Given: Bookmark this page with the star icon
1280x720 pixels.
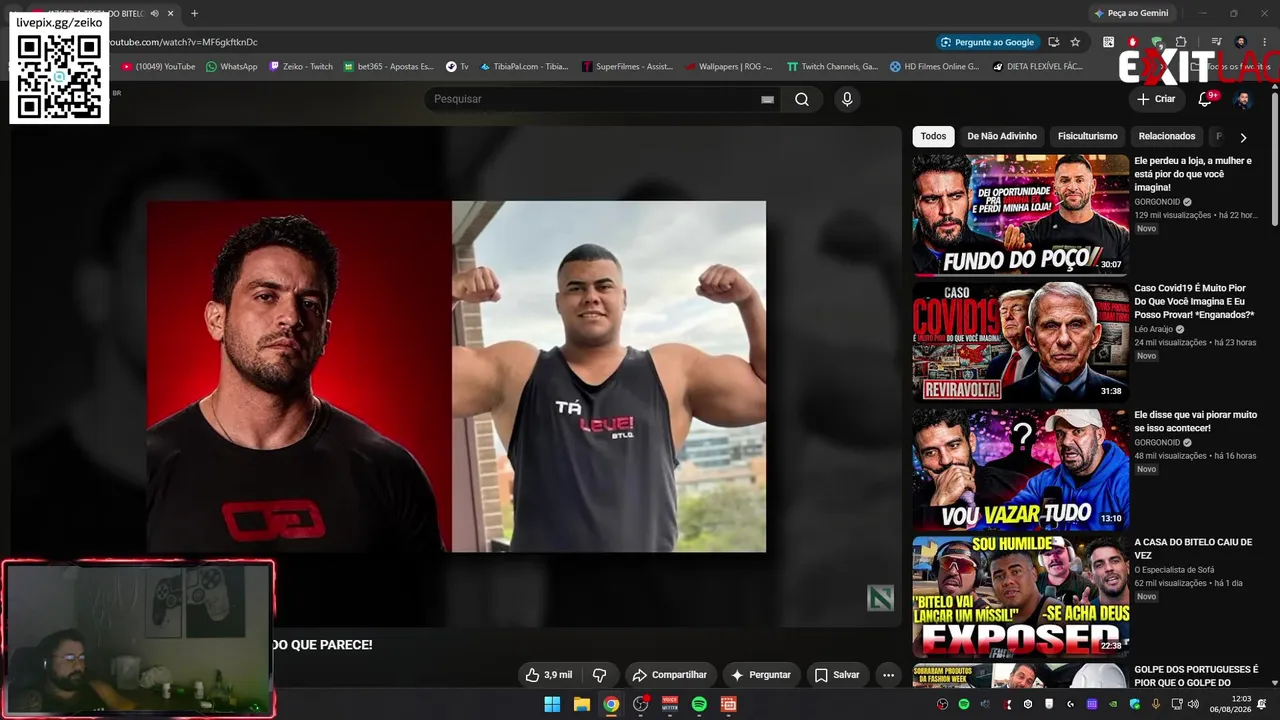Looking at the screenshot, I should pyautogui.click(x=1075, y=42).
